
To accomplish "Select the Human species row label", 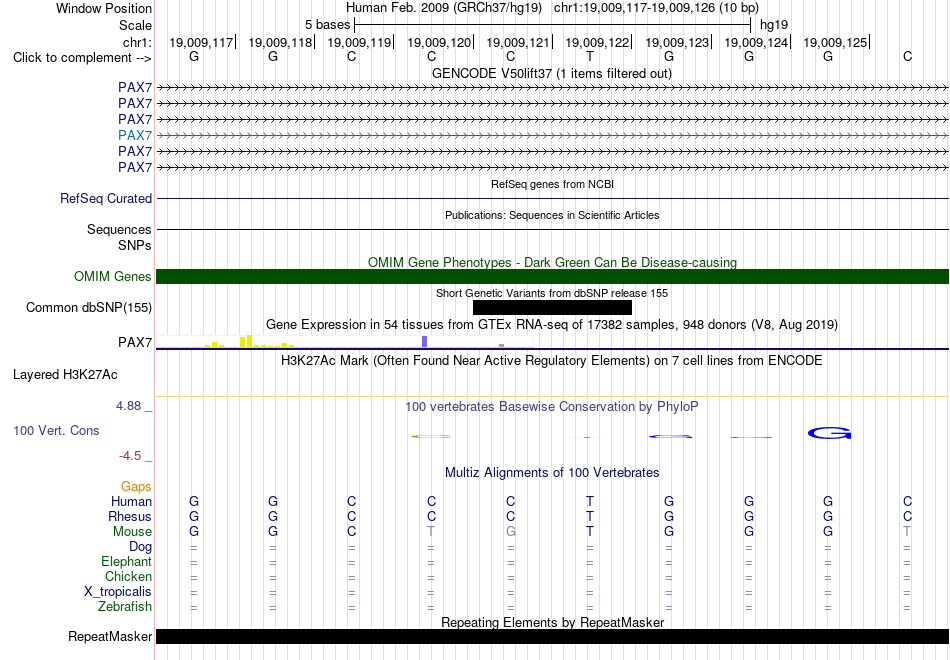I will [x=131, y=501].
